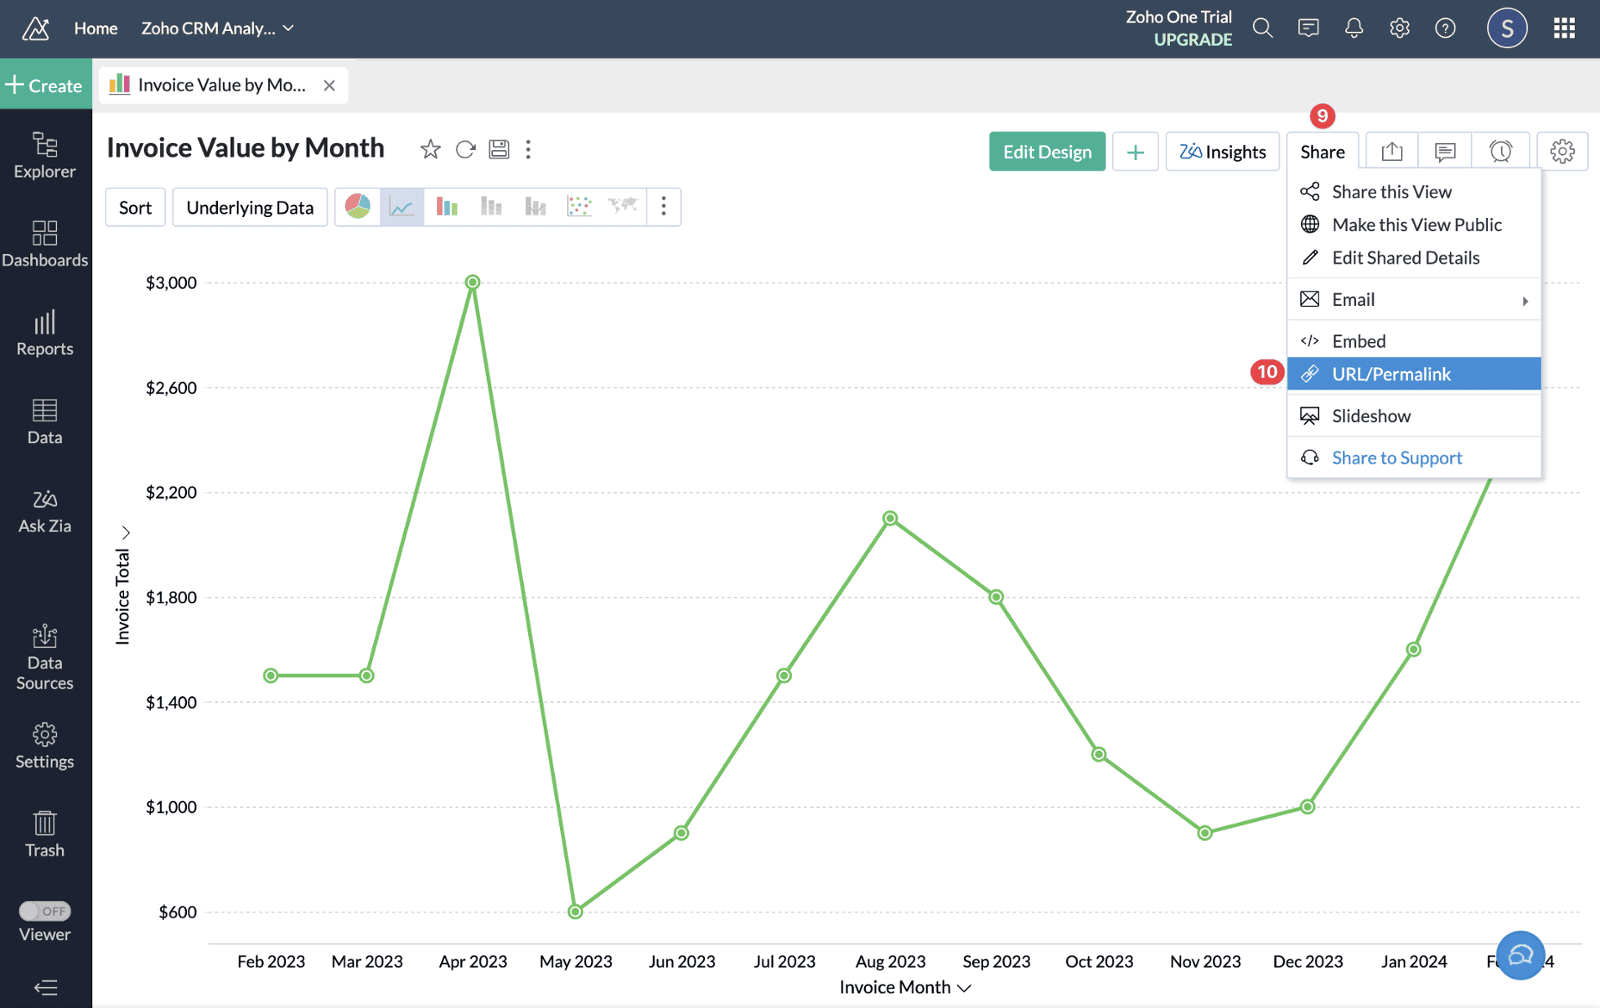Click the Sort button
Screen dimensions: 1600x1008
[x=135, y=207]
